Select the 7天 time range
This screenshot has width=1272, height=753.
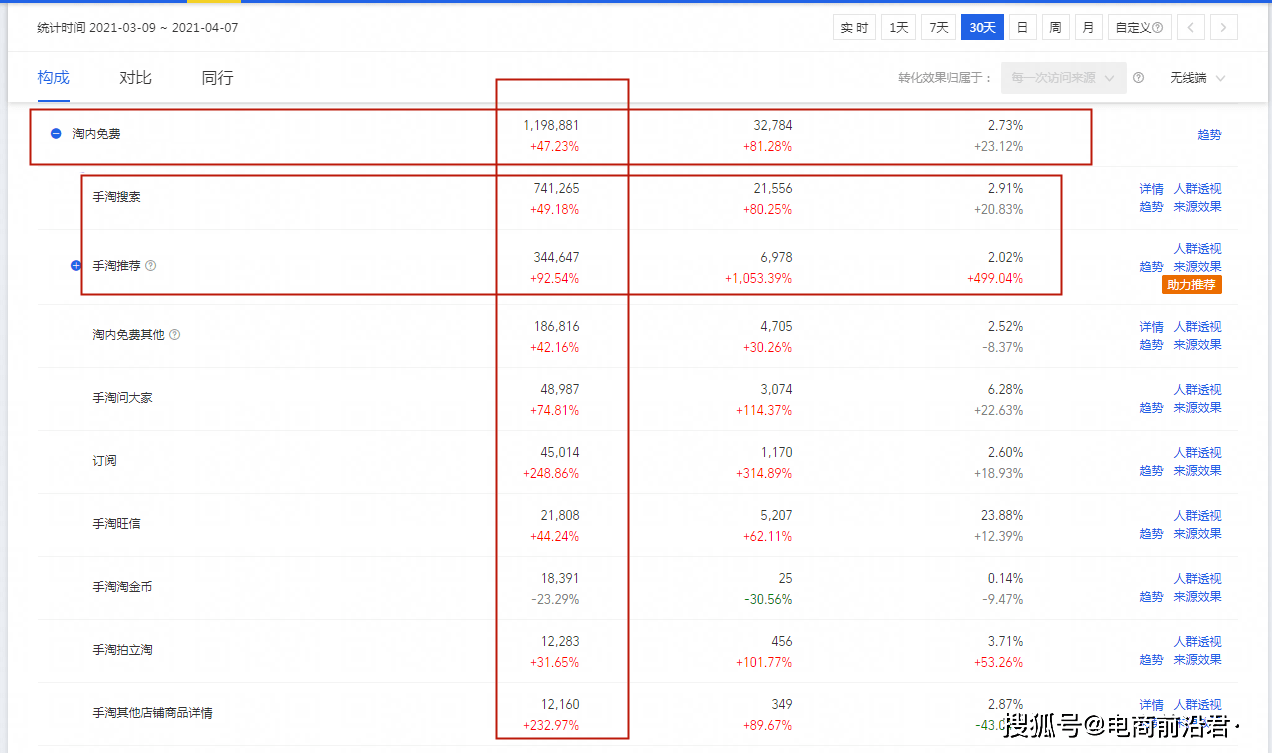point(938,28)
